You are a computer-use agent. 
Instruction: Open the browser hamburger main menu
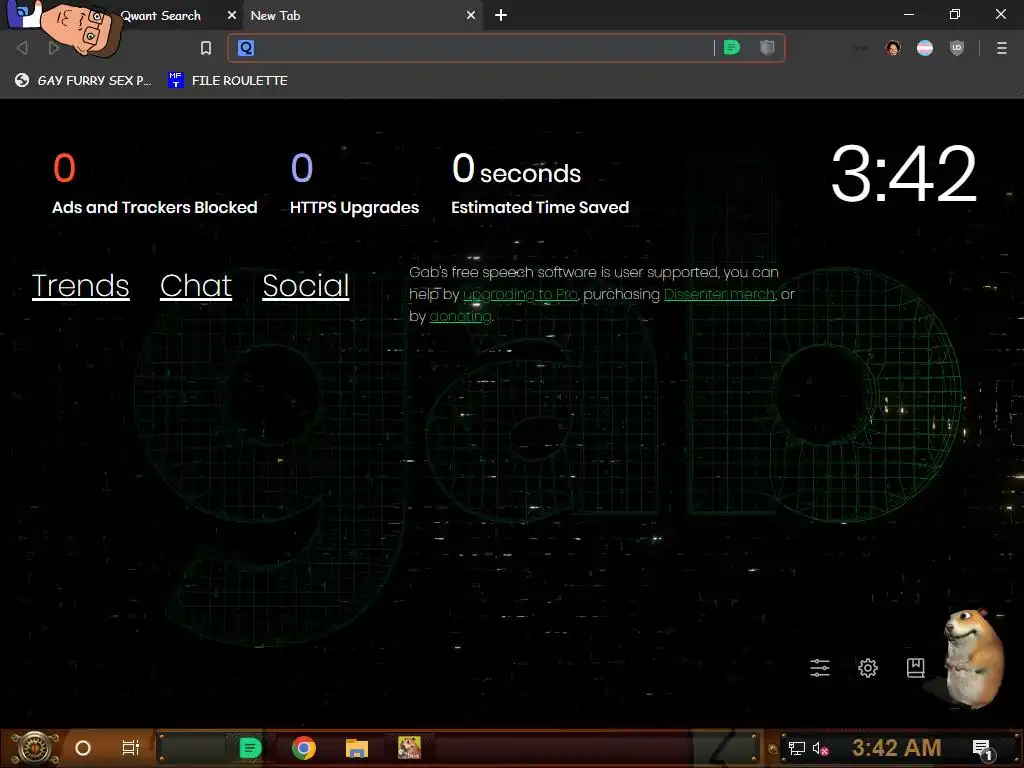(x=1002, y=48)
